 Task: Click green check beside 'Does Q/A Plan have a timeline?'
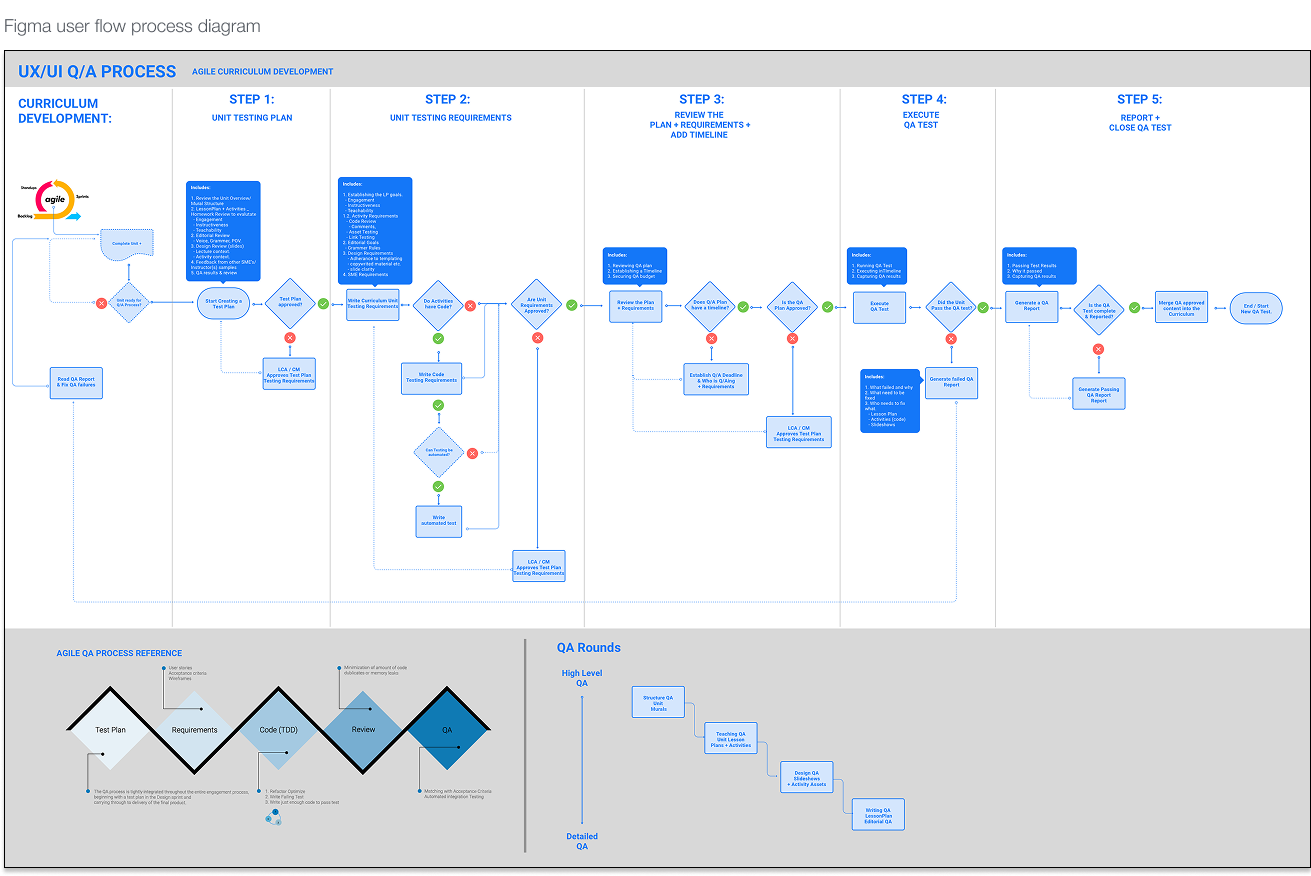743,306
